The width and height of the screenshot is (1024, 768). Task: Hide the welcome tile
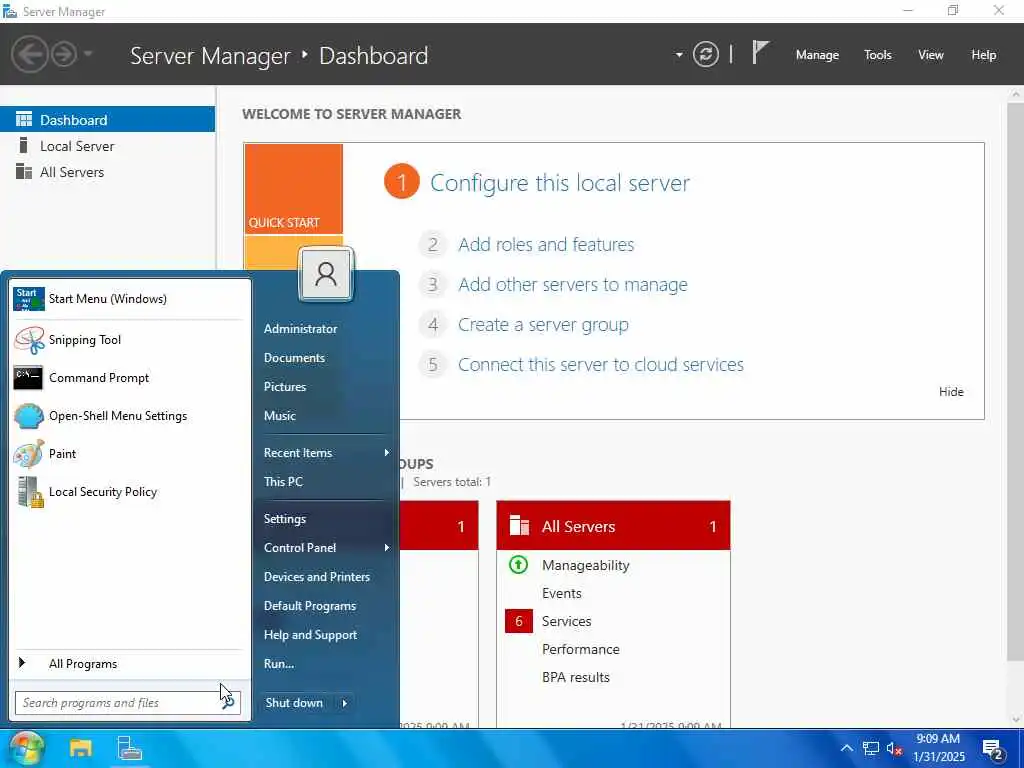[951, 392]
